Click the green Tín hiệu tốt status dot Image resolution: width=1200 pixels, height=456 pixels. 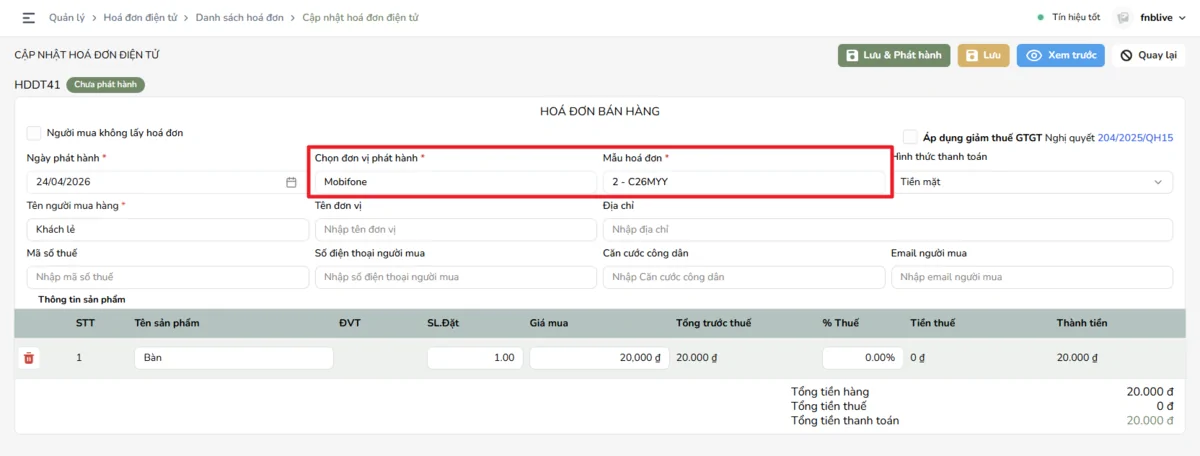1041,18
